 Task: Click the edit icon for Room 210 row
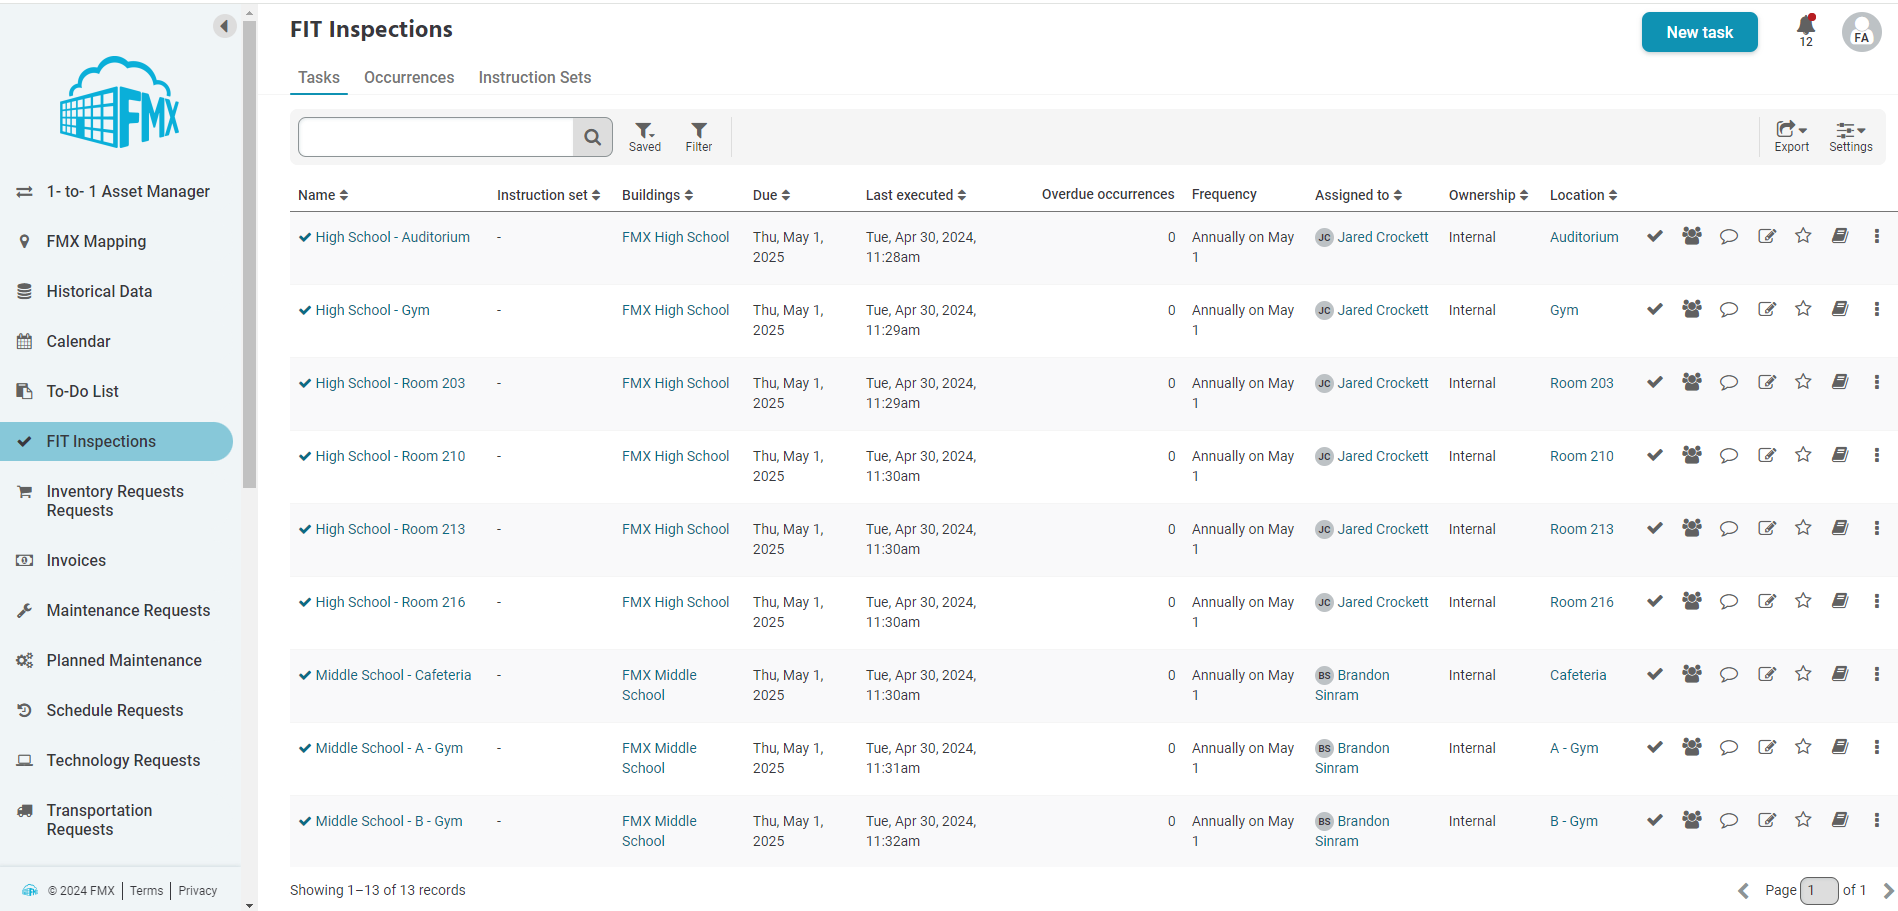(x=1766, y=456)
